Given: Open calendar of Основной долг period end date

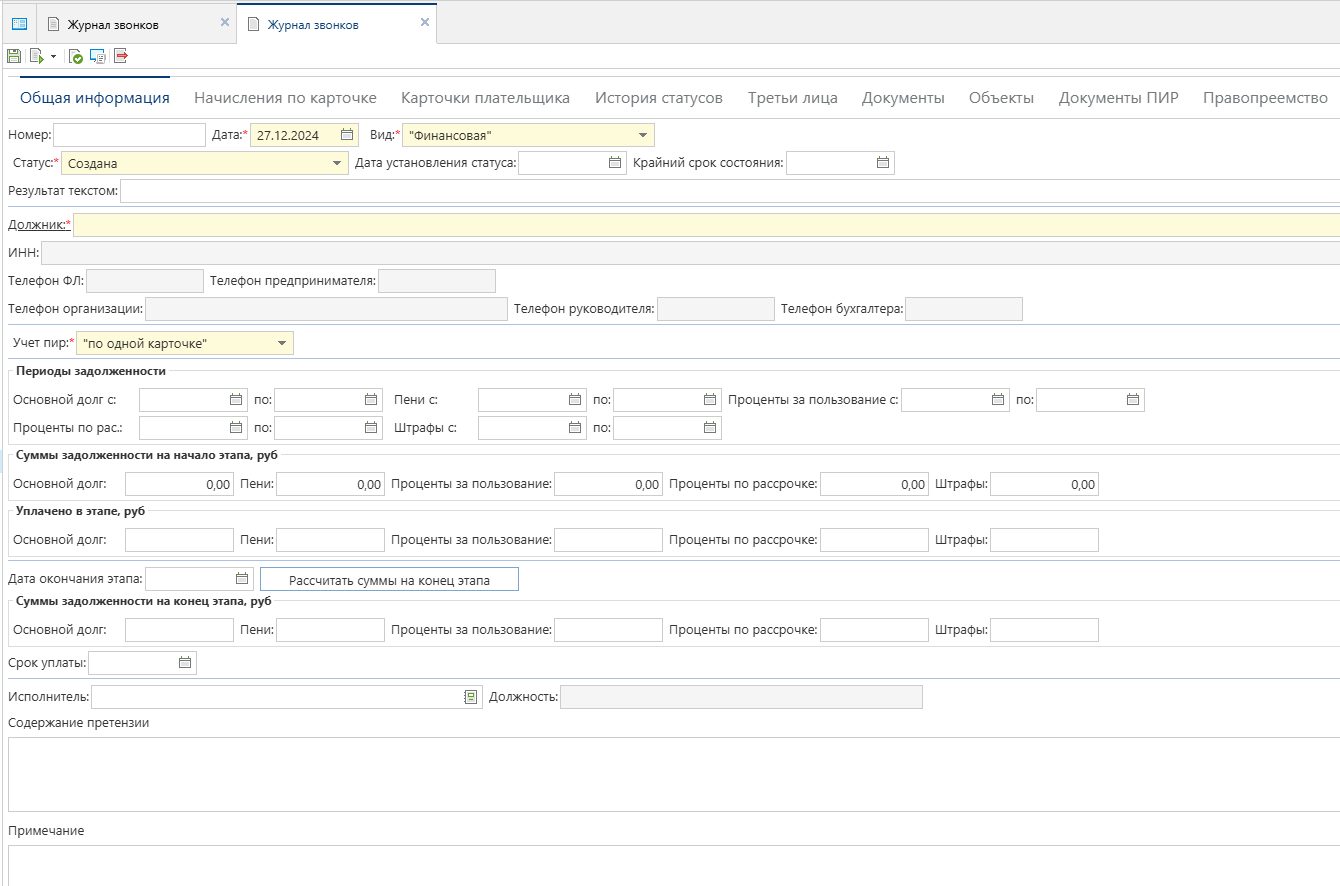Looking at the screenshot, I should (371, 400).
